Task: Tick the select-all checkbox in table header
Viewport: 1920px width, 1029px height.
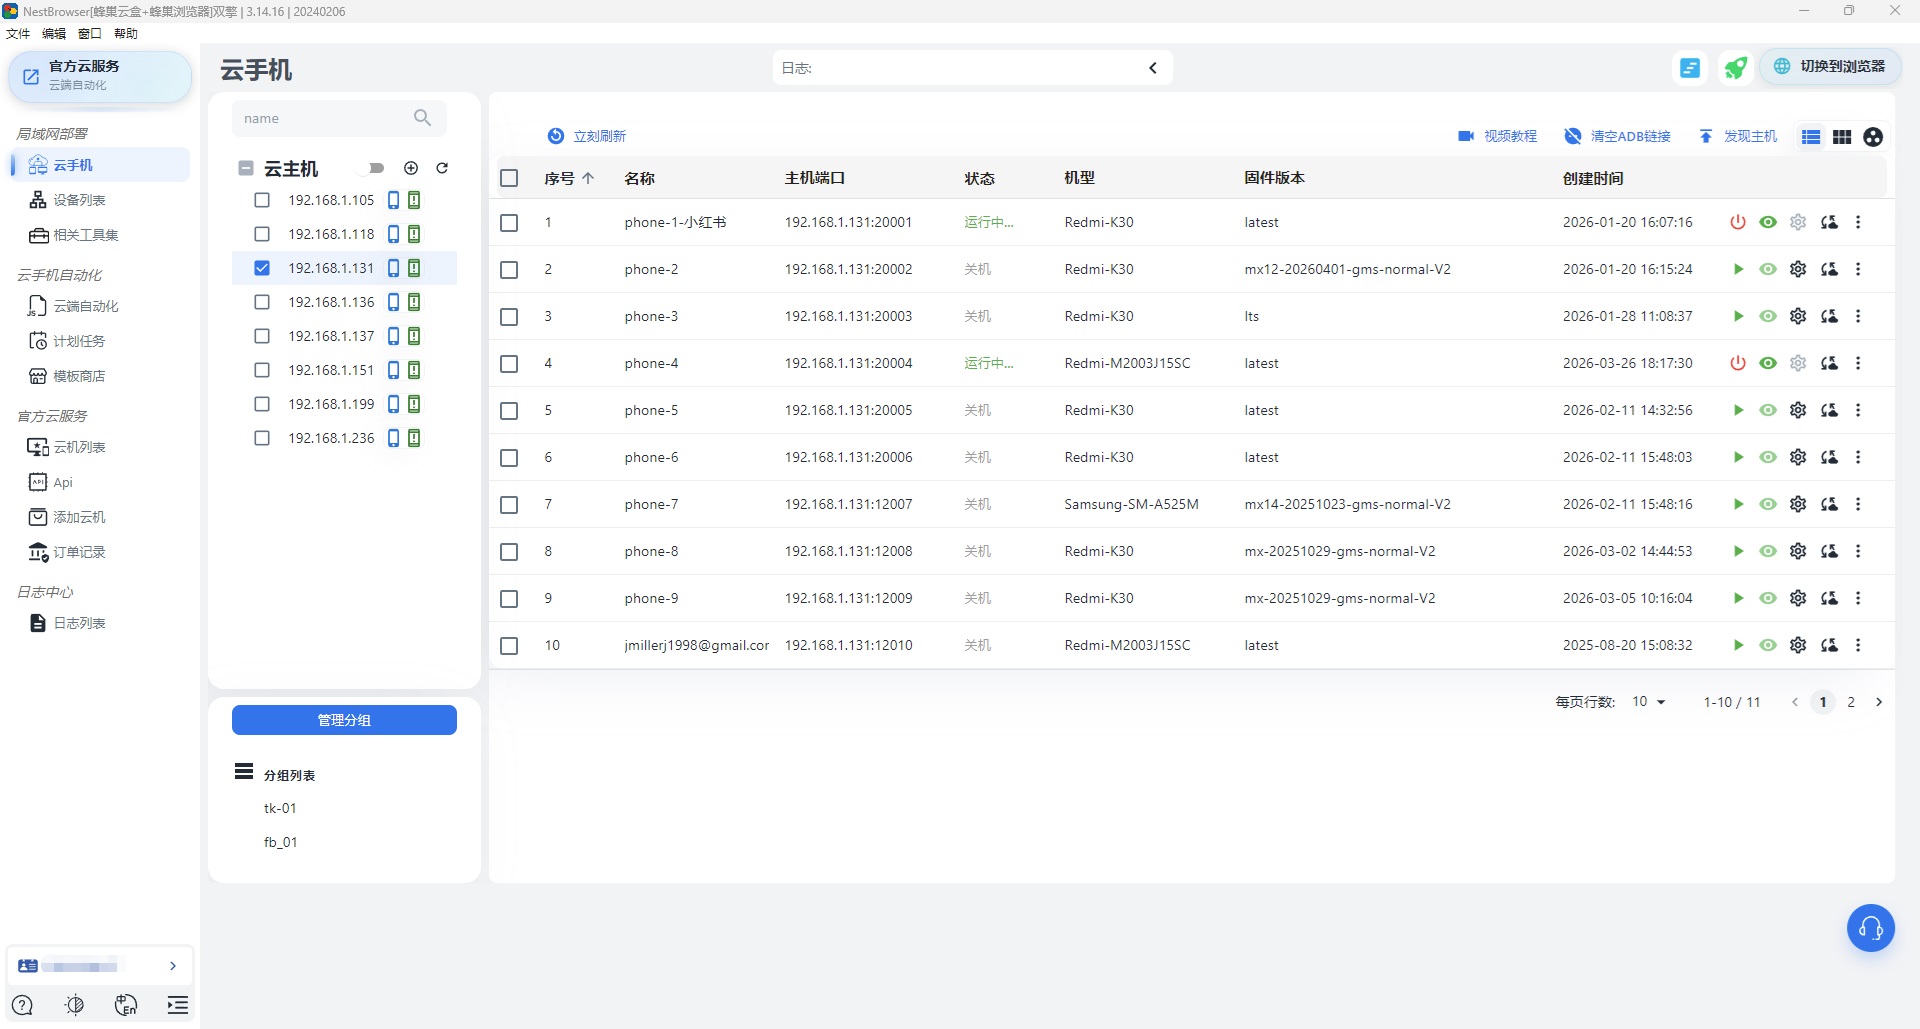Action: click(x=509, y=178)
